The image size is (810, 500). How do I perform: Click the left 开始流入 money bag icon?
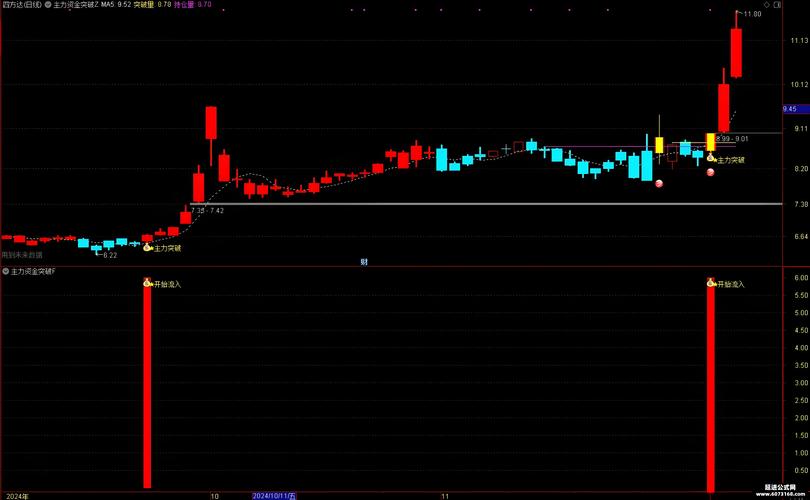[x=148, y=283]
